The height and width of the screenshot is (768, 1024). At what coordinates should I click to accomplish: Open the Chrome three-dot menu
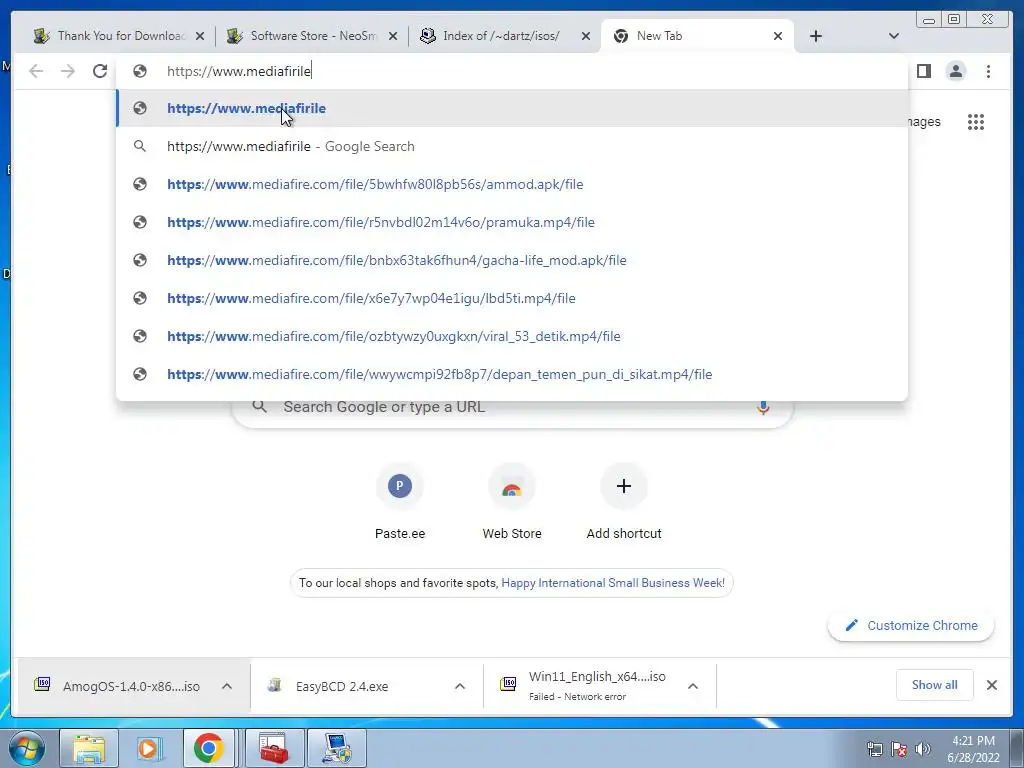pos(988,71)
